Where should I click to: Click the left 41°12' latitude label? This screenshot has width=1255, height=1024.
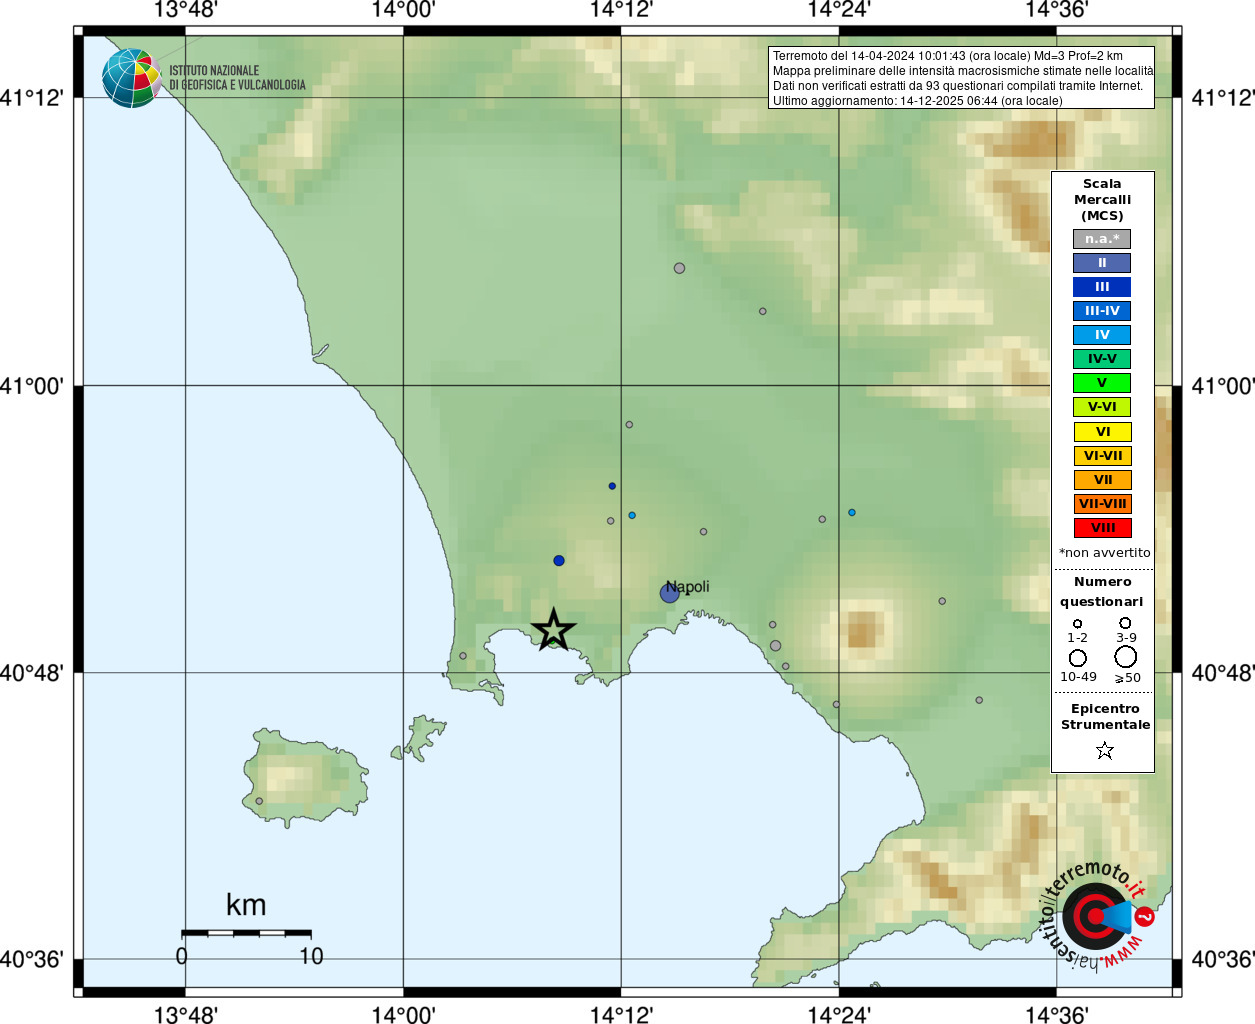[32, 98]
